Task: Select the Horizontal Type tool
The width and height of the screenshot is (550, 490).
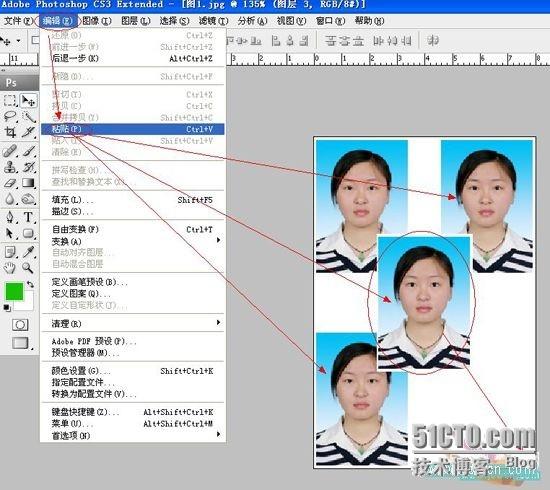Action: tap(28, 217)
